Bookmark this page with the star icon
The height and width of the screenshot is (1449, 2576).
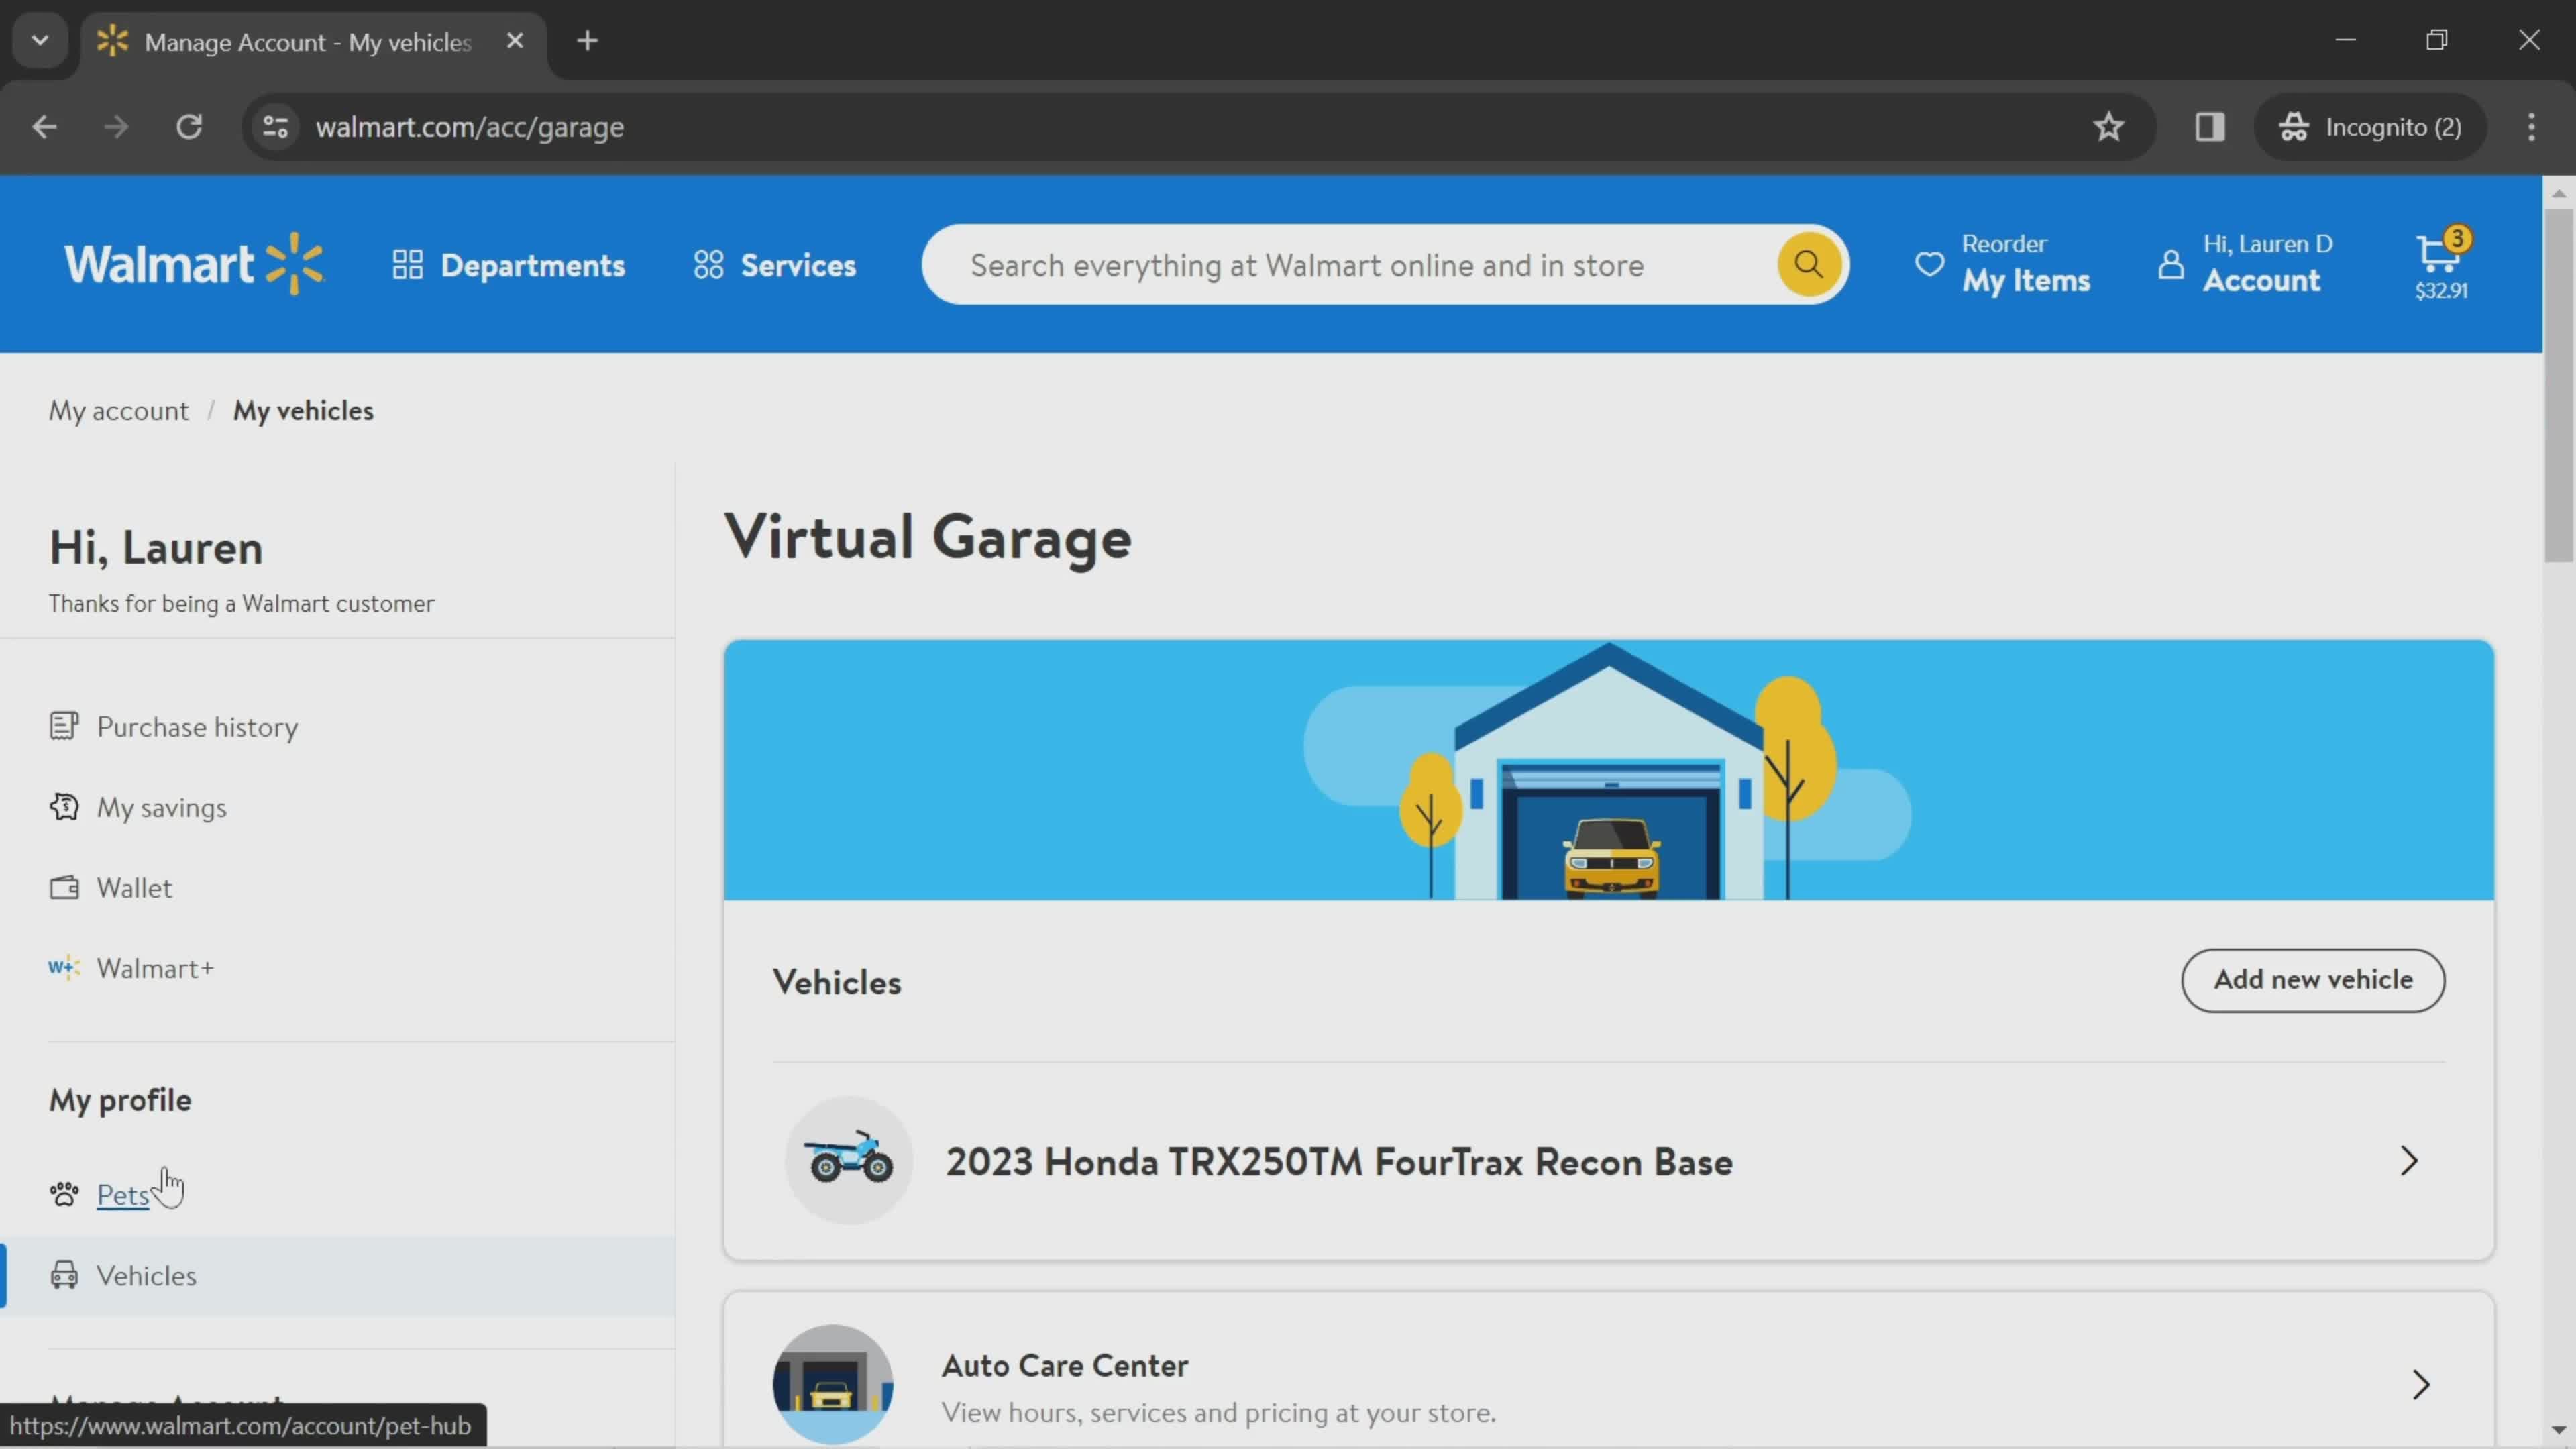click(x=2108, y=127)
